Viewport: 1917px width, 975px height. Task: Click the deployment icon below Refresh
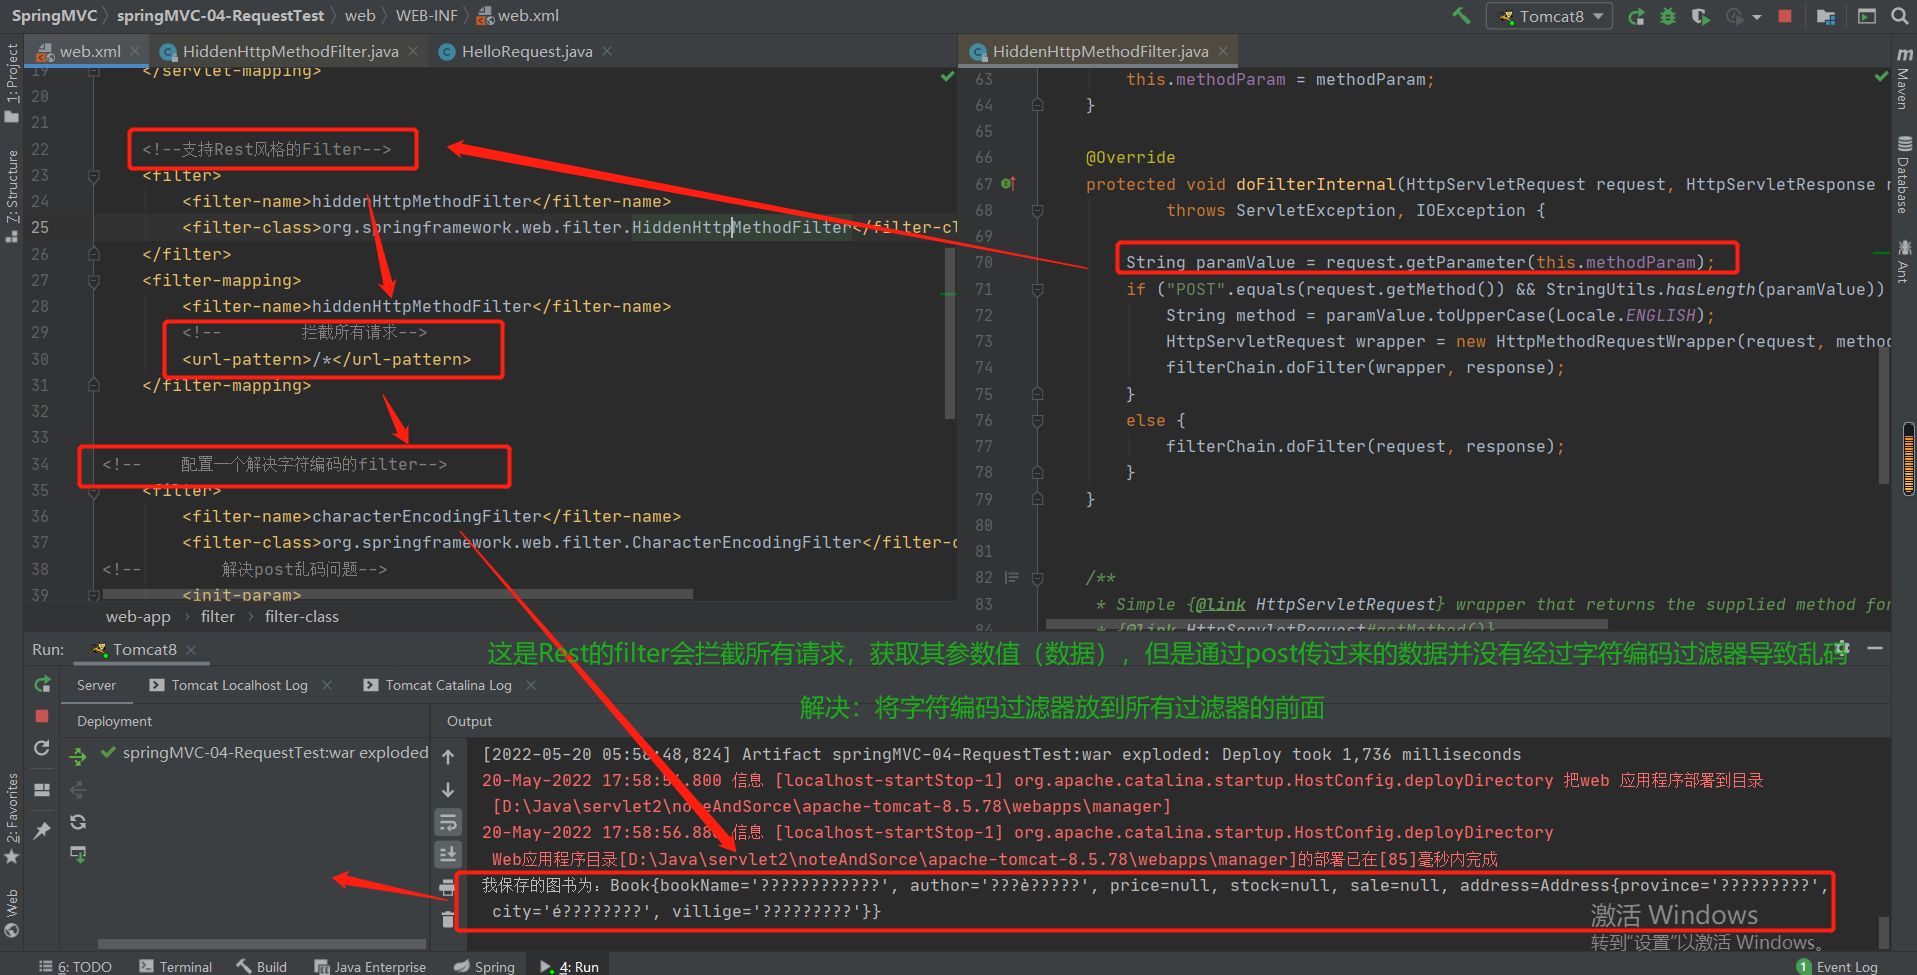click(x=78, y=854)
